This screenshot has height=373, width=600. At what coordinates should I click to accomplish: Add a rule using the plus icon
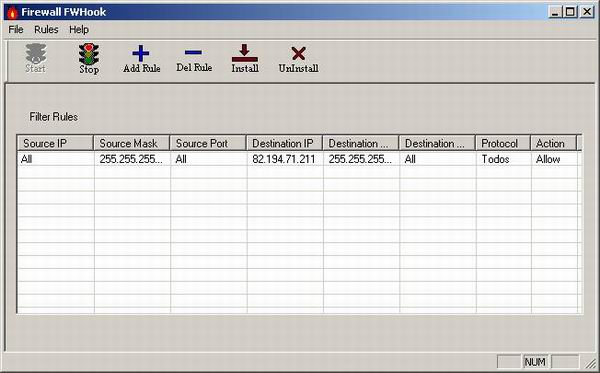click(141, 59)
